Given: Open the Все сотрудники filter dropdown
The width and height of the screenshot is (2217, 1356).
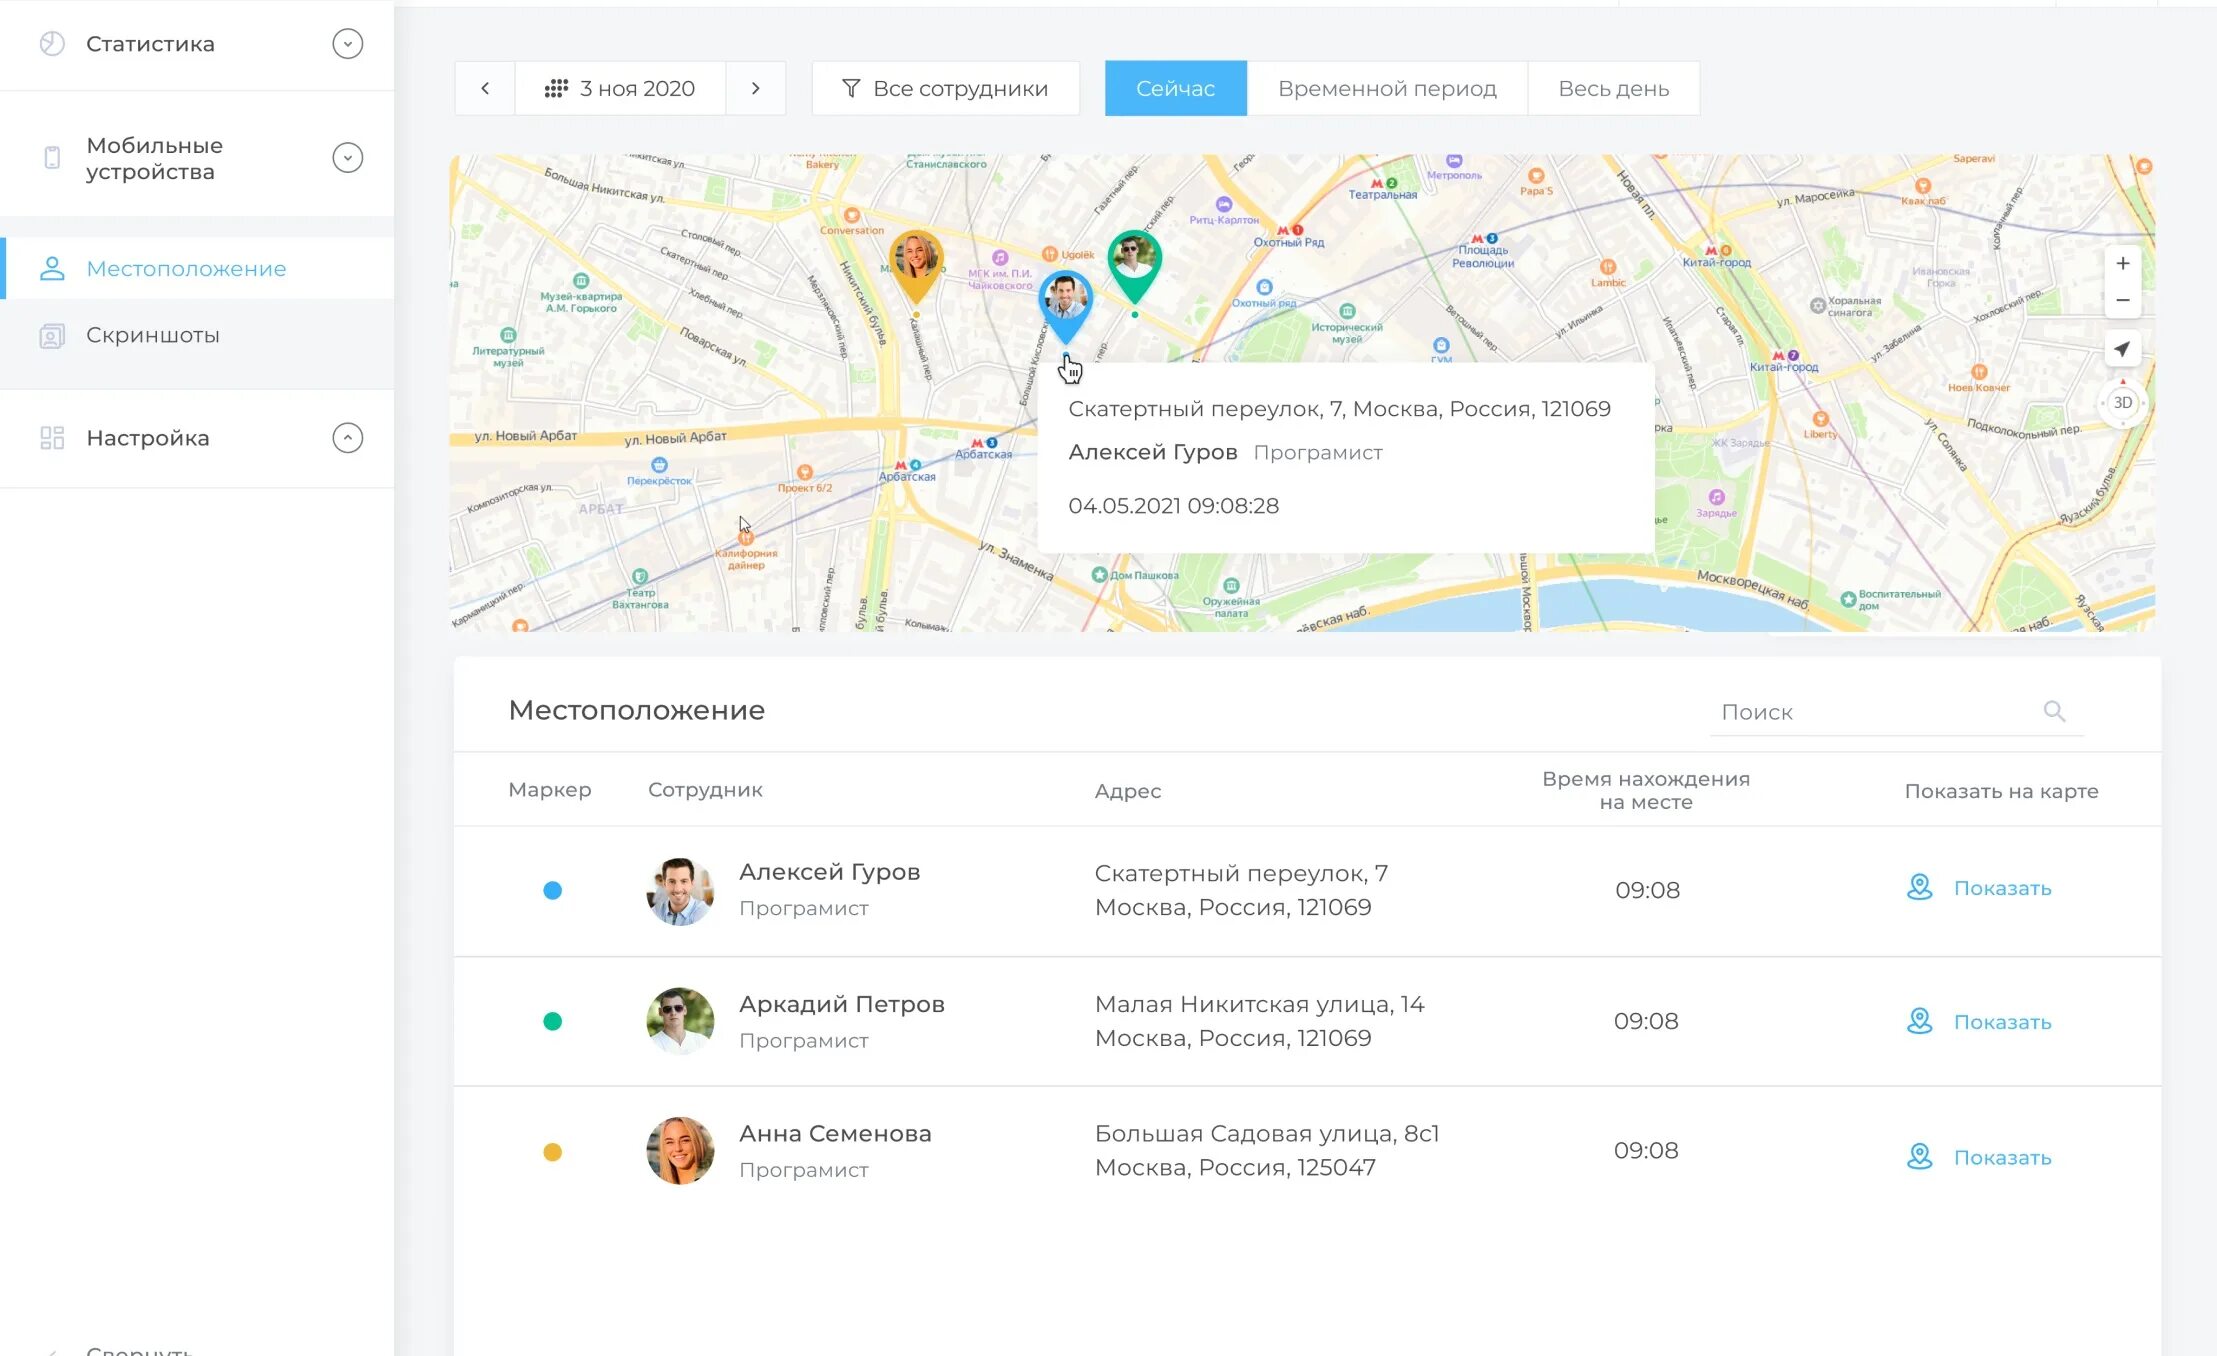Looking at the screenshot, I should point(945,88).
